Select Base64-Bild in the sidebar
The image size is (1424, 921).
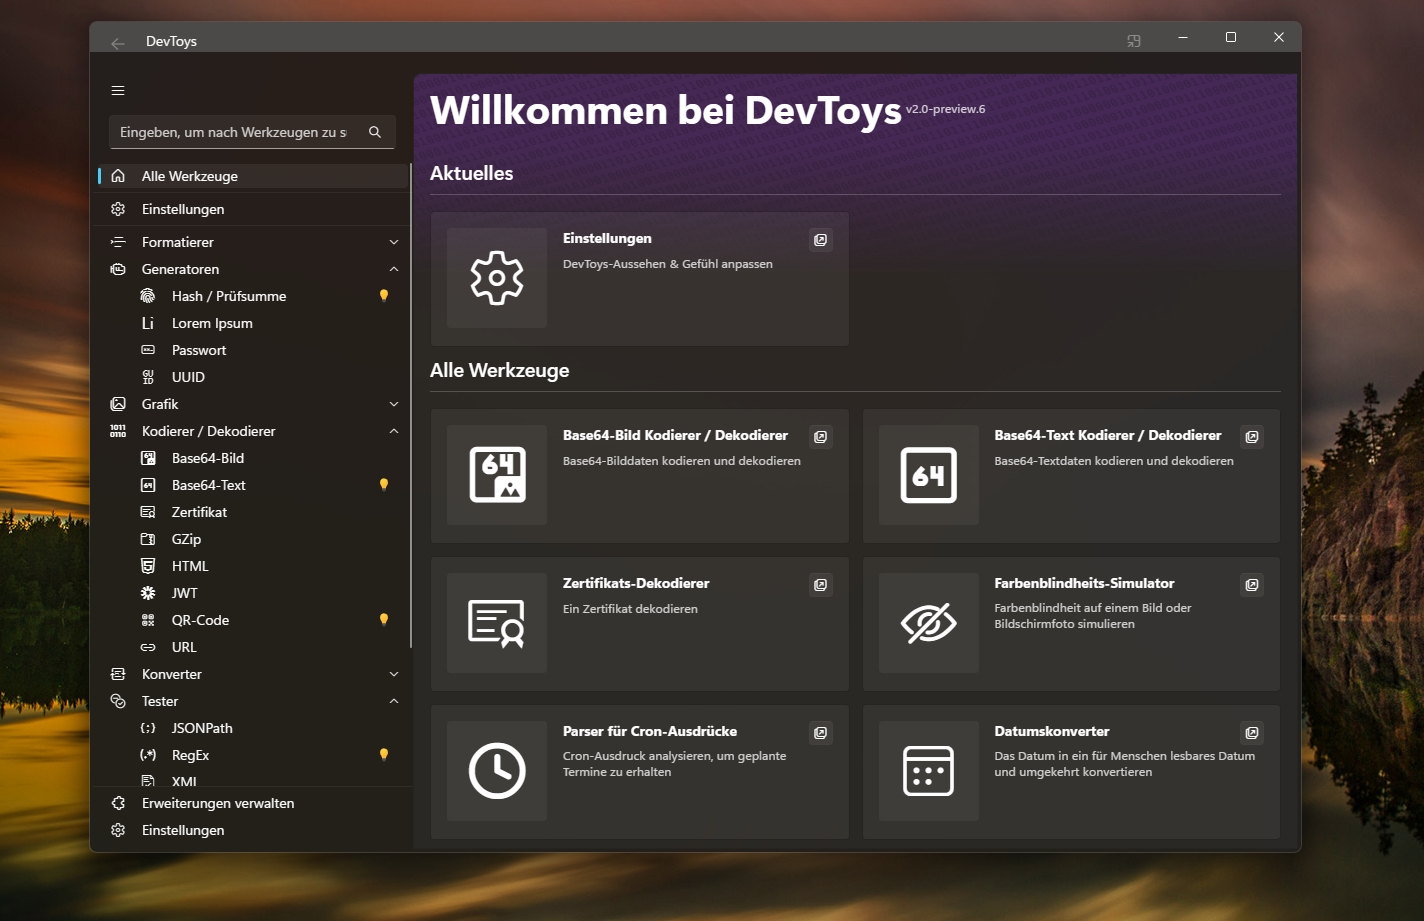point(254,458)
